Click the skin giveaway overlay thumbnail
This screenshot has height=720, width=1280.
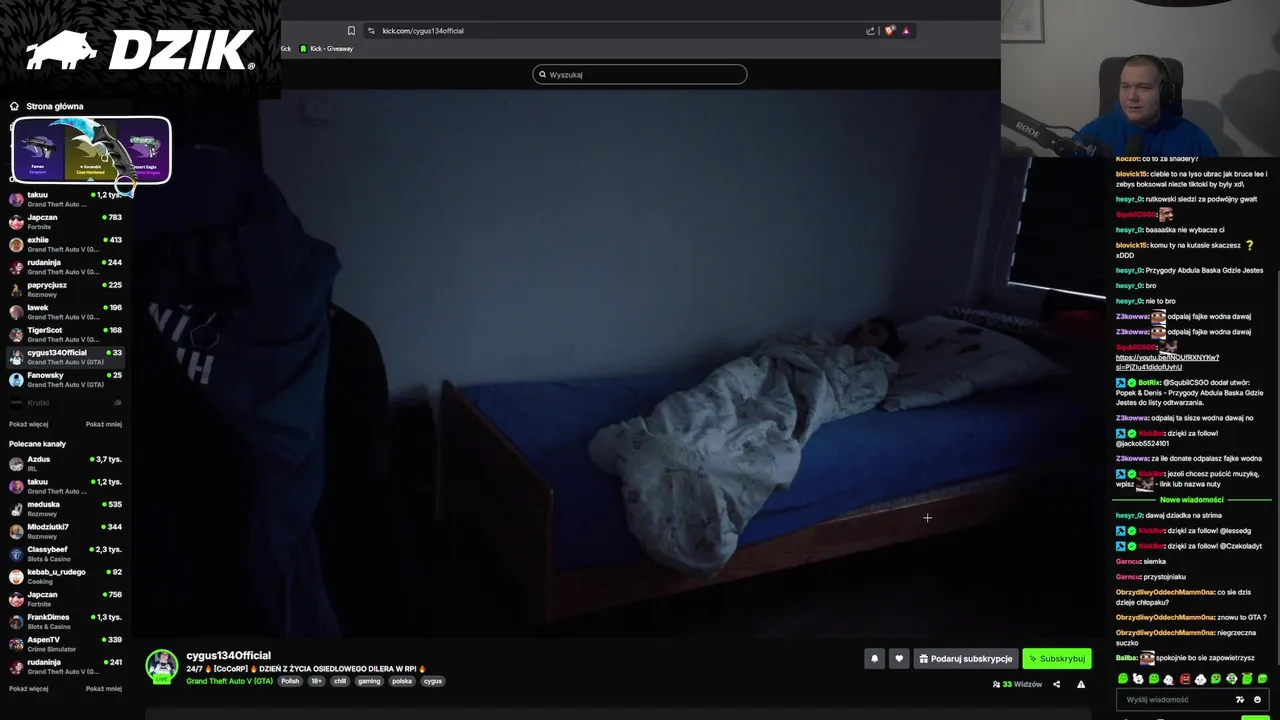tap(92, 151)
